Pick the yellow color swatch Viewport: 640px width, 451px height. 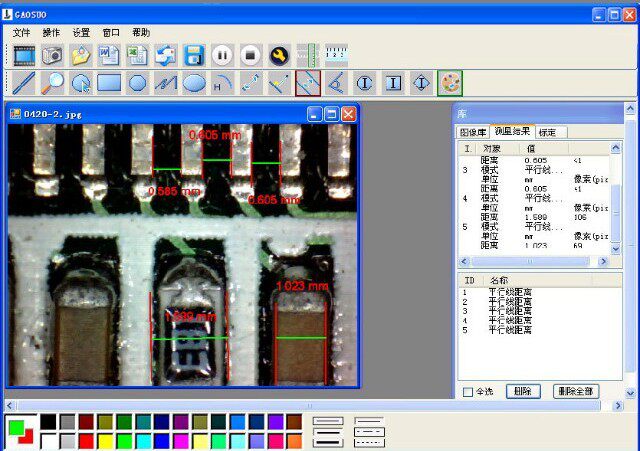pyautogui.click(x=105, y=442)
